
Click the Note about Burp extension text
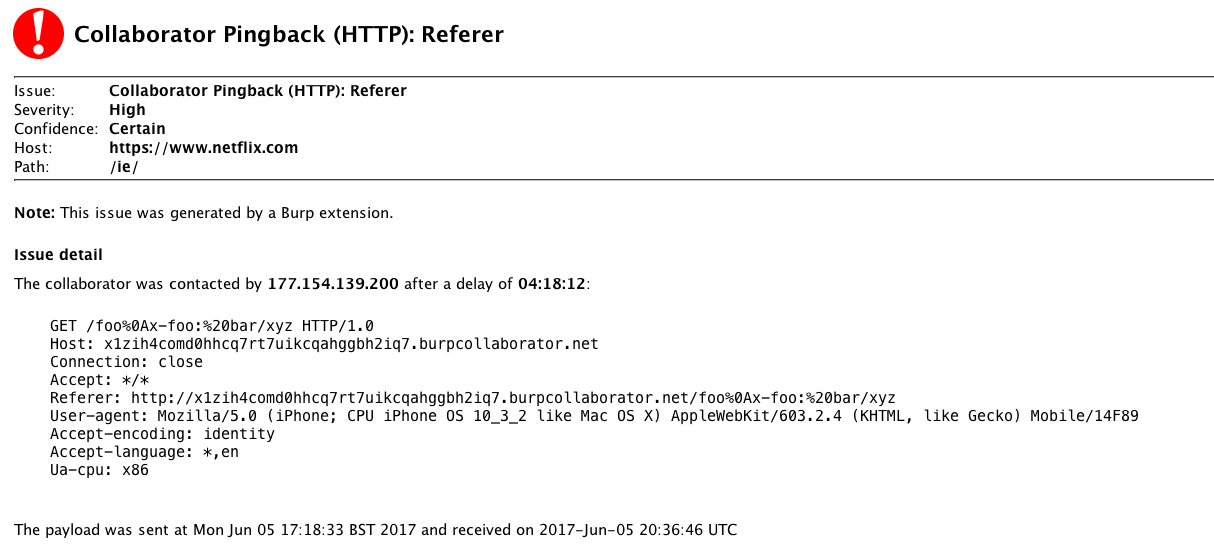tap(204, 213)
